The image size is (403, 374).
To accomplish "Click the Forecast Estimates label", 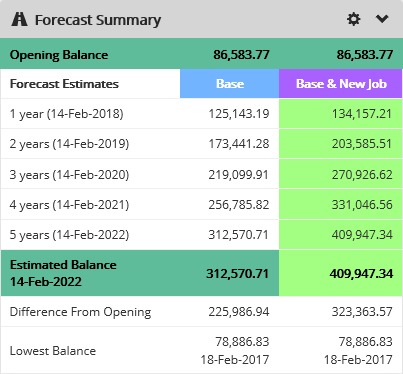I will tap(64, 84).
